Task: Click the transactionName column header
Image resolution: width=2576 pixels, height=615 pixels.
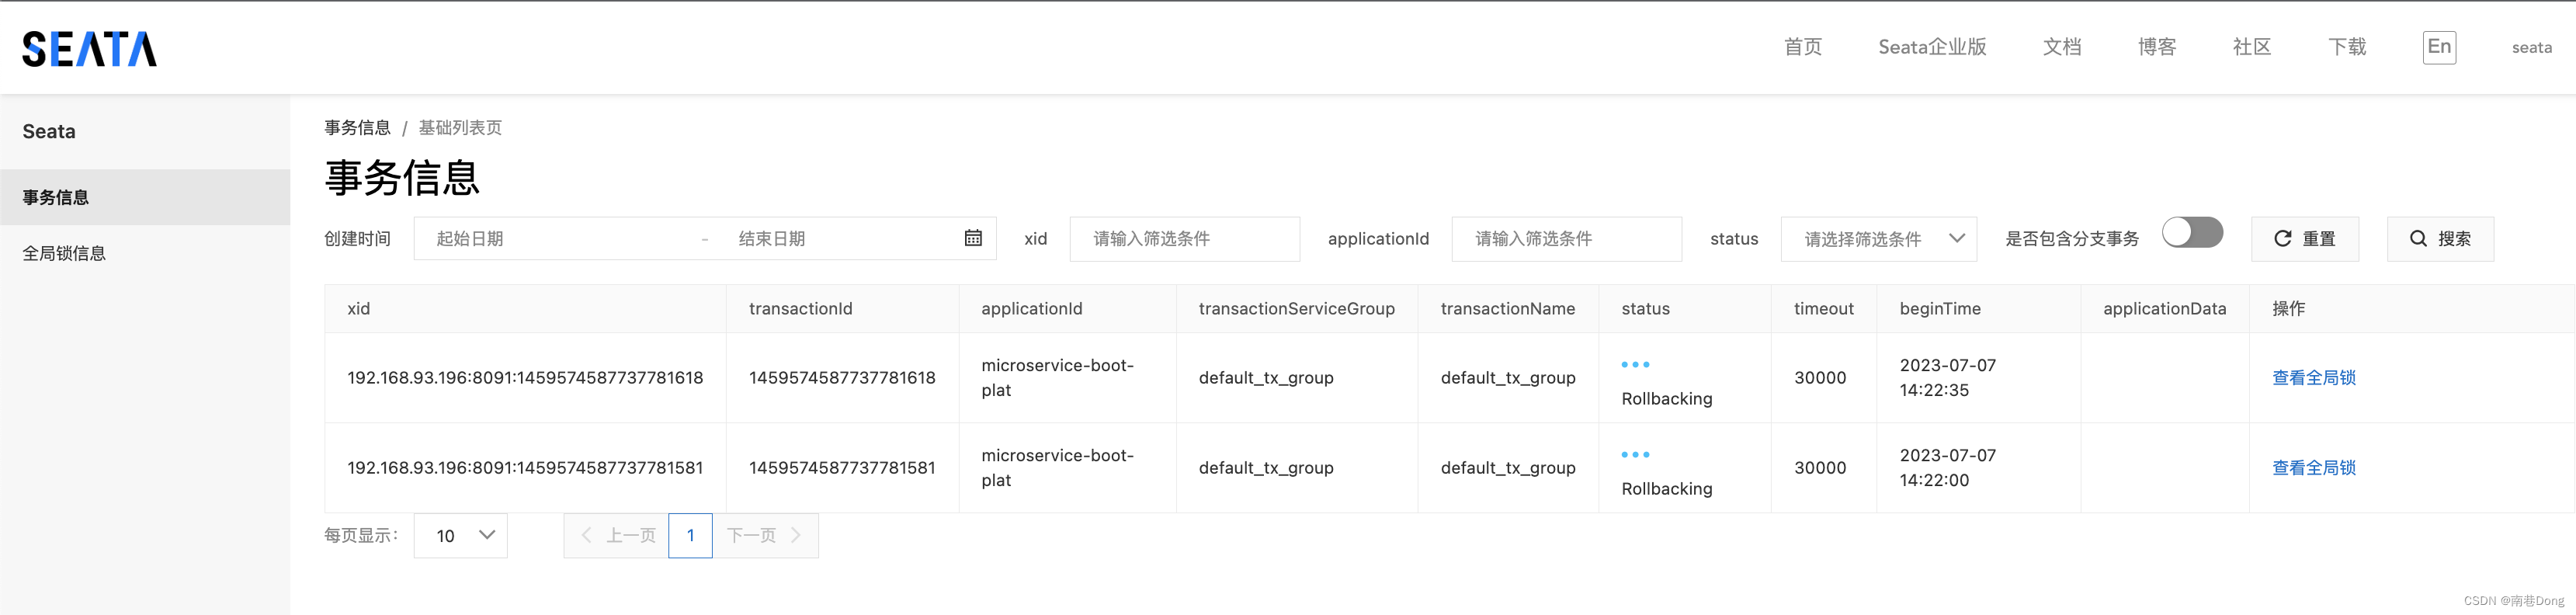Action: [1507, 309]
